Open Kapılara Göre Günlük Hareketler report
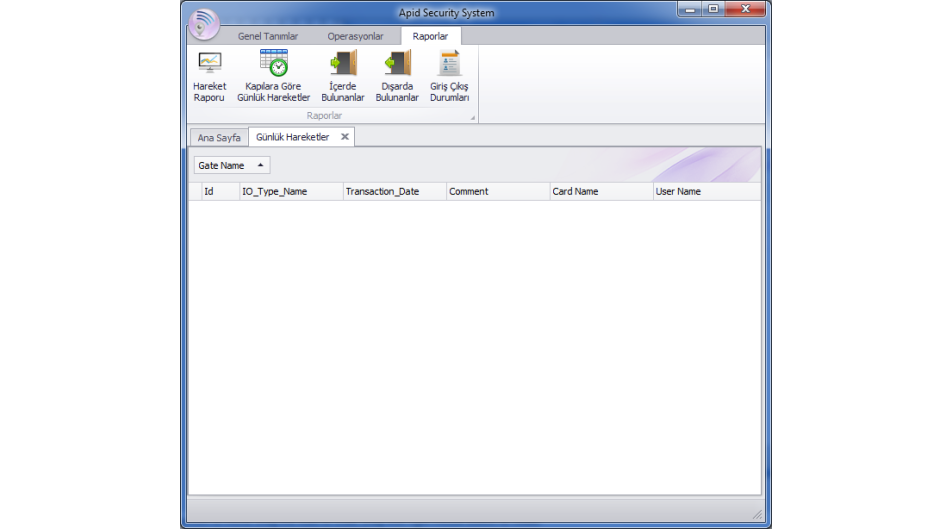Screen dimensions: 940x529 (x=273, y=76)
